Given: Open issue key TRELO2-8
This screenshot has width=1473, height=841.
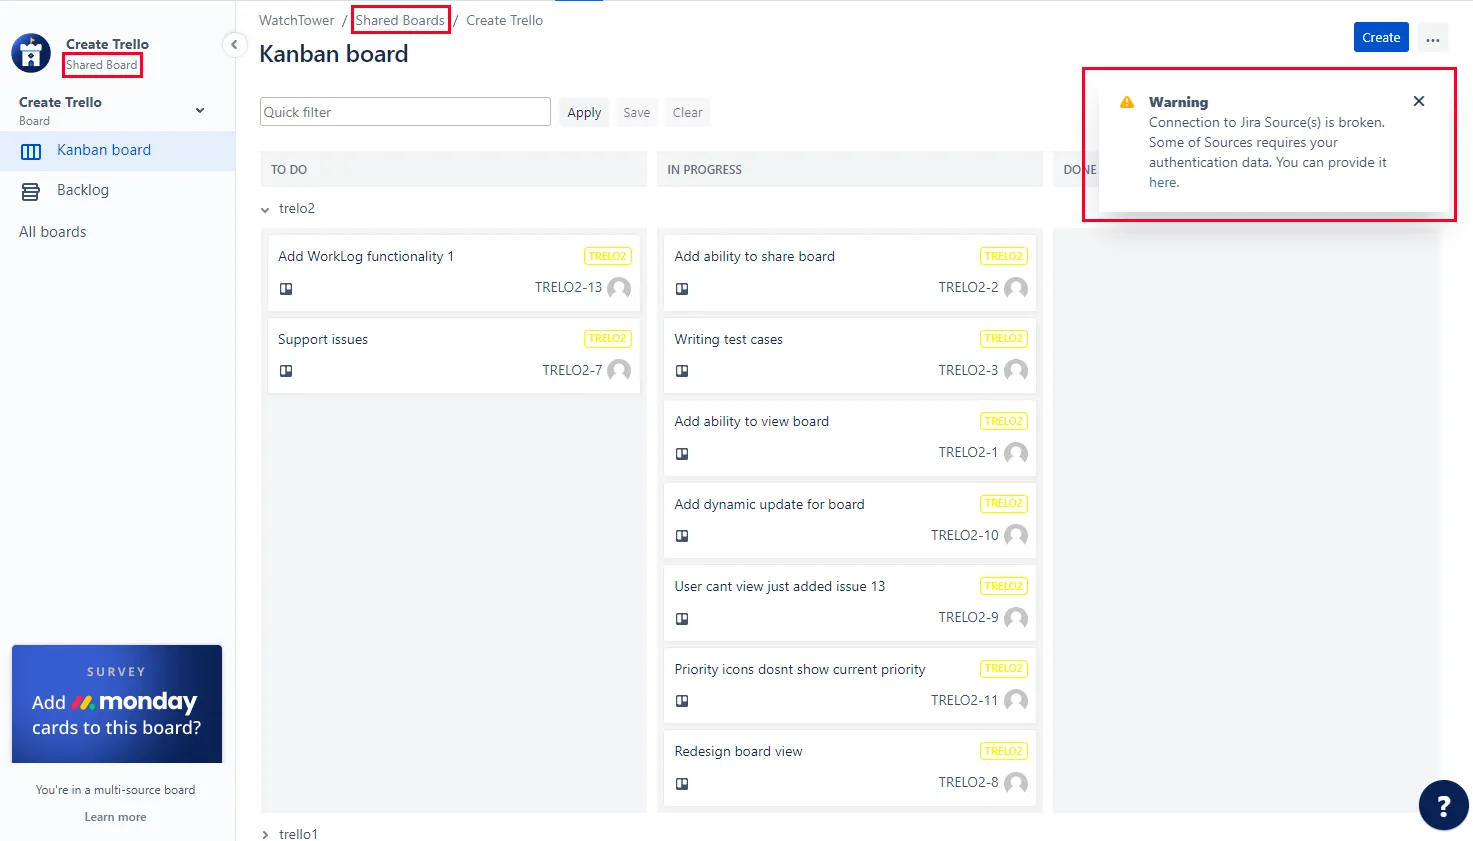Looking at the screenshot, I should click(968, 783).
